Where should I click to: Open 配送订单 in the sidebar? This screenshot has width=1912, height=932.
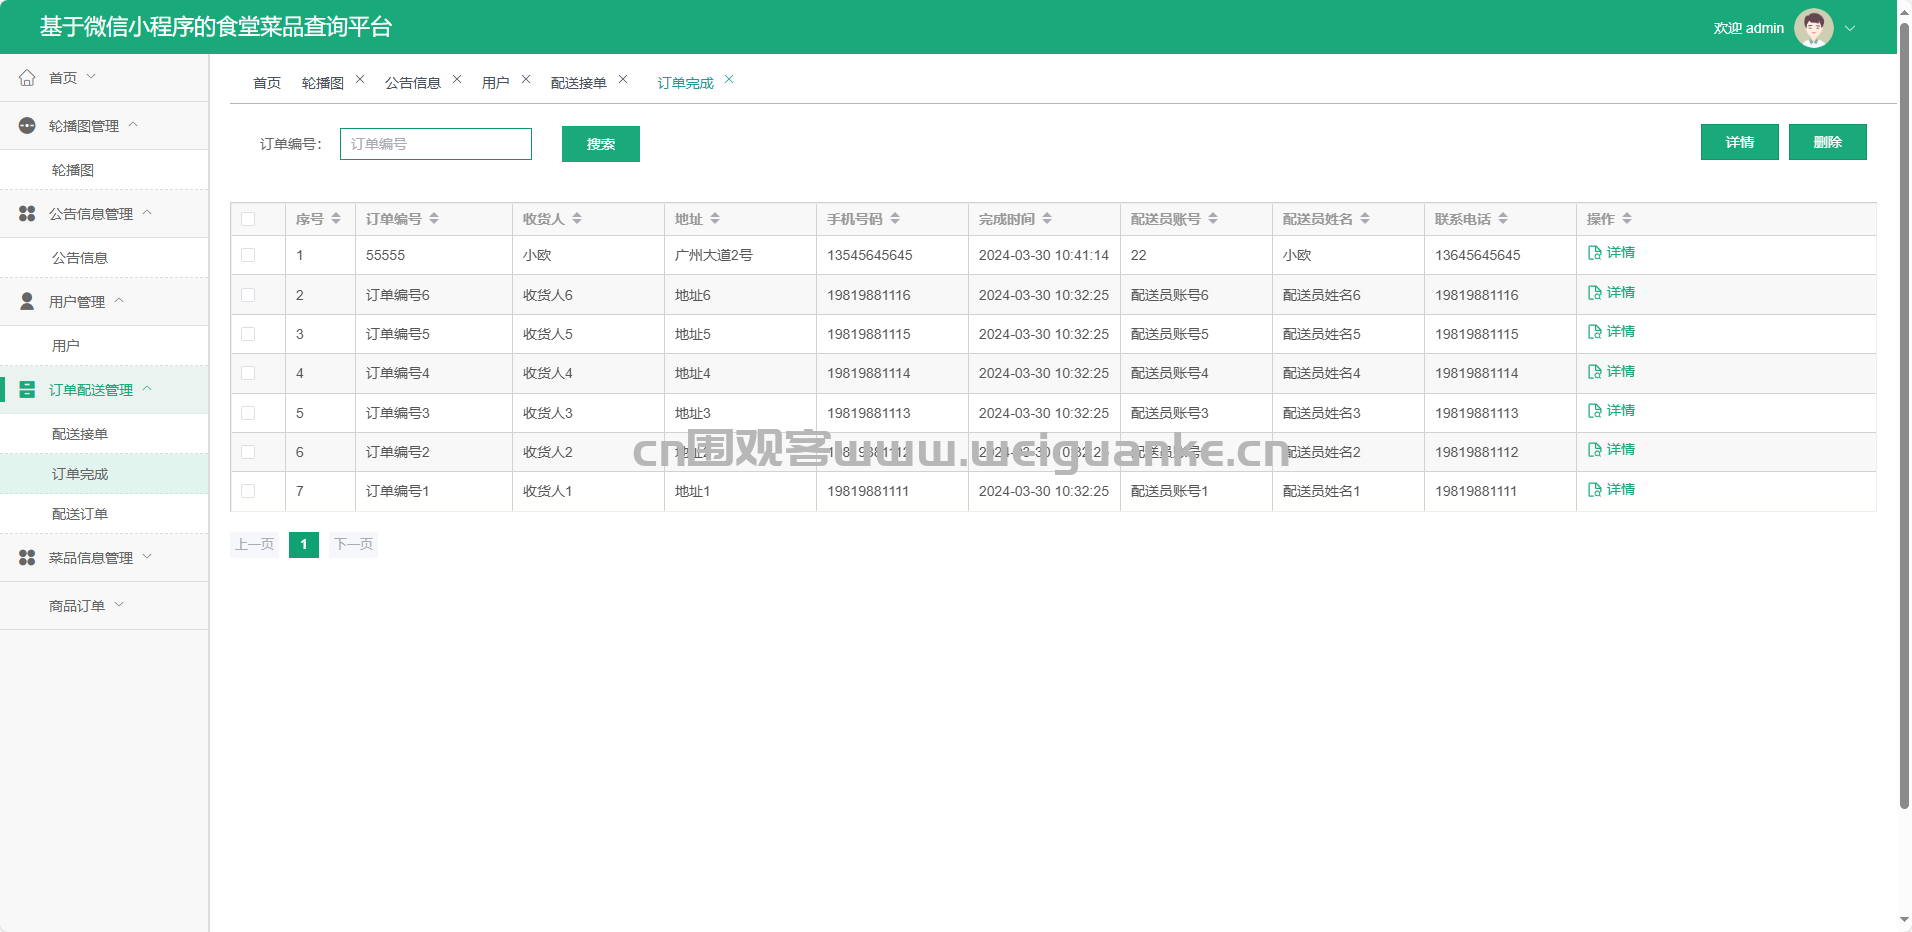point(80,514)
